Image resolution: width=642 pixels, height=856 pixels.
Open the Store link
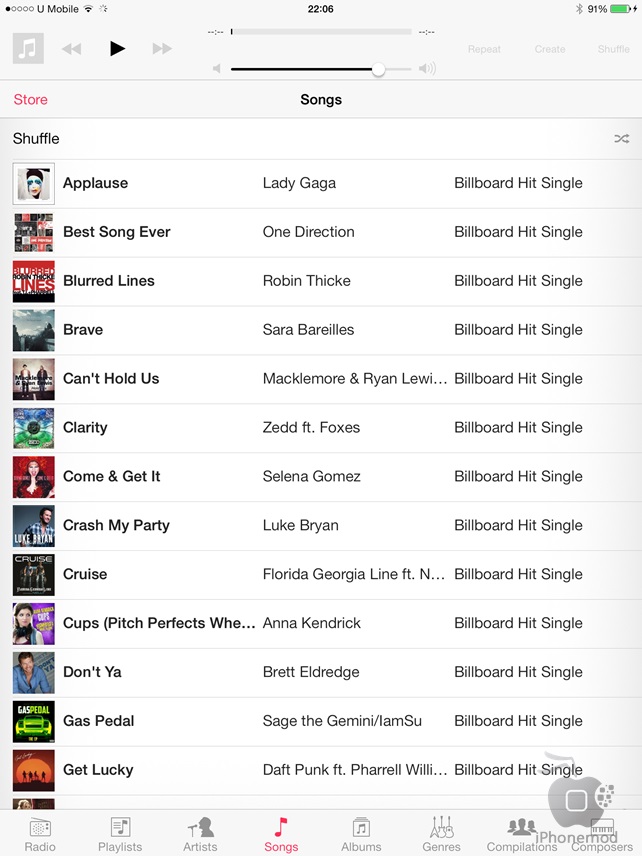point(31,99)
